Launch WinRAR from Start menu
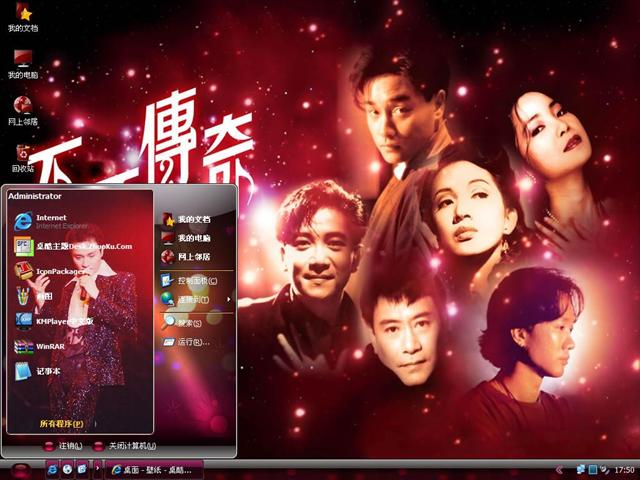The height and width of the screenshot is (480, 640). pos(40,346)
